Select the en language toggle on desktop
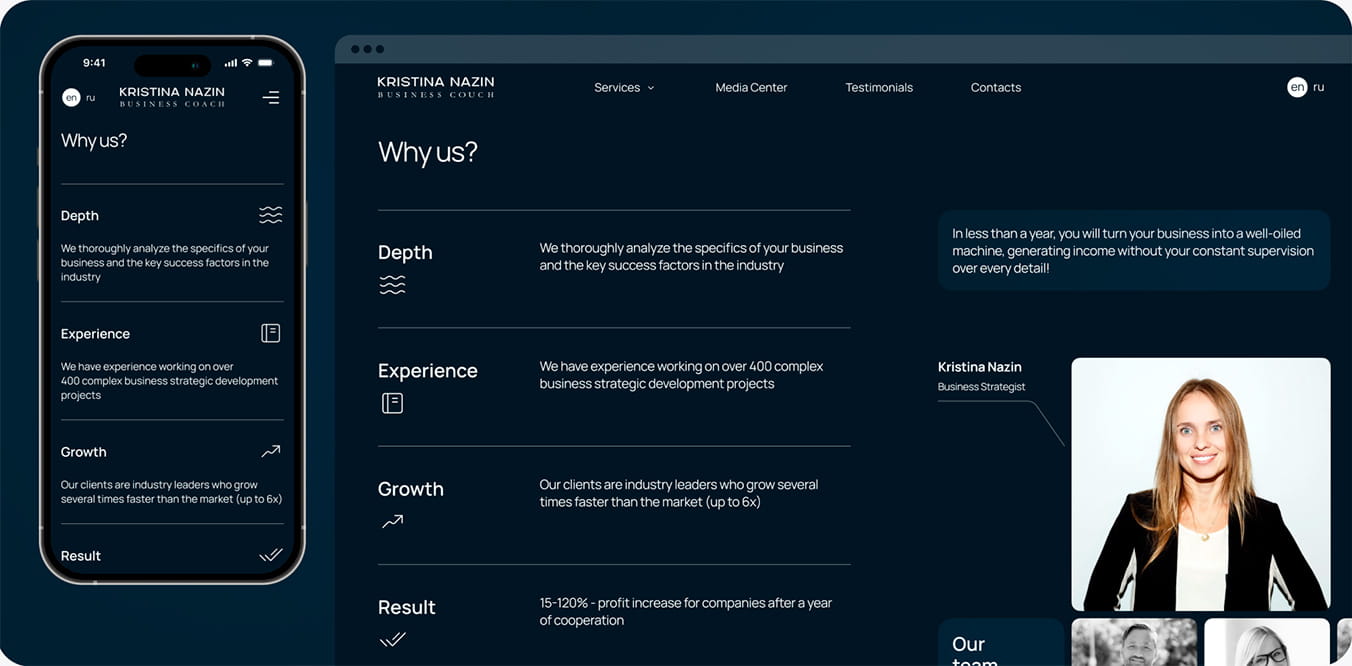This screenshot has width=1352, height=666. pos(1297,87)
